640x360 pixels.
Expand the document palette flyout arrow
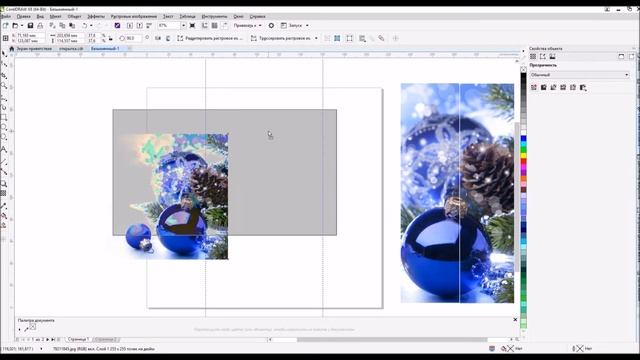[x=20, y=329]
